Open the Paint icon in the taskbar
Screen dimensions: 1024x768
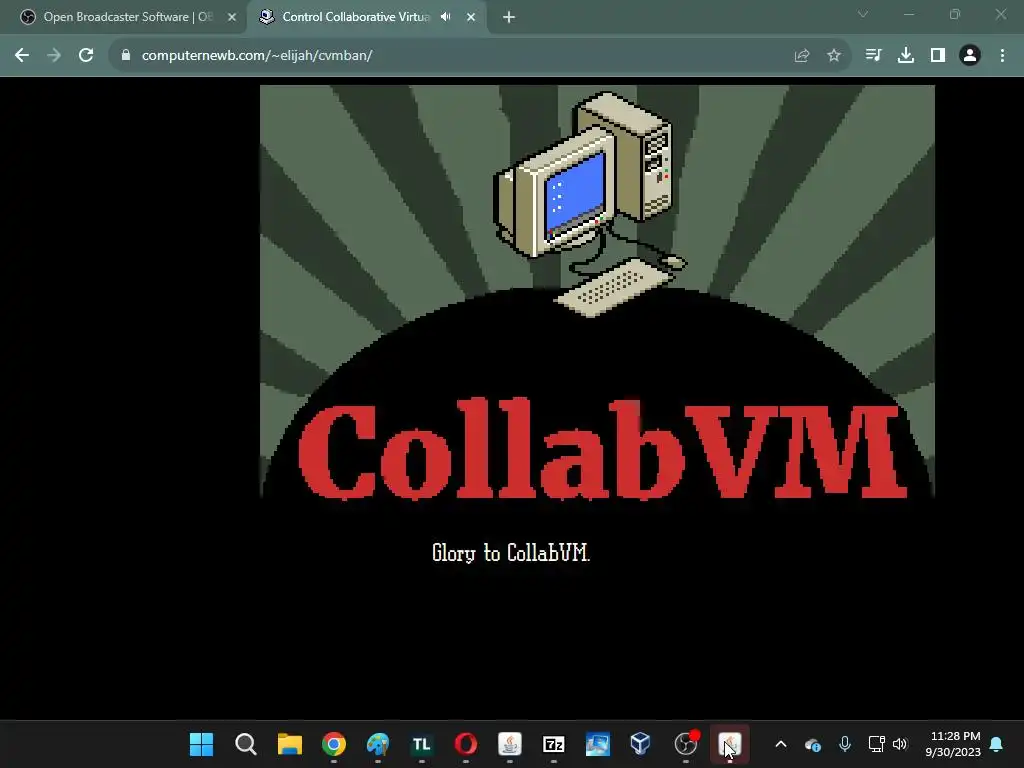click(x=377, y=744)
